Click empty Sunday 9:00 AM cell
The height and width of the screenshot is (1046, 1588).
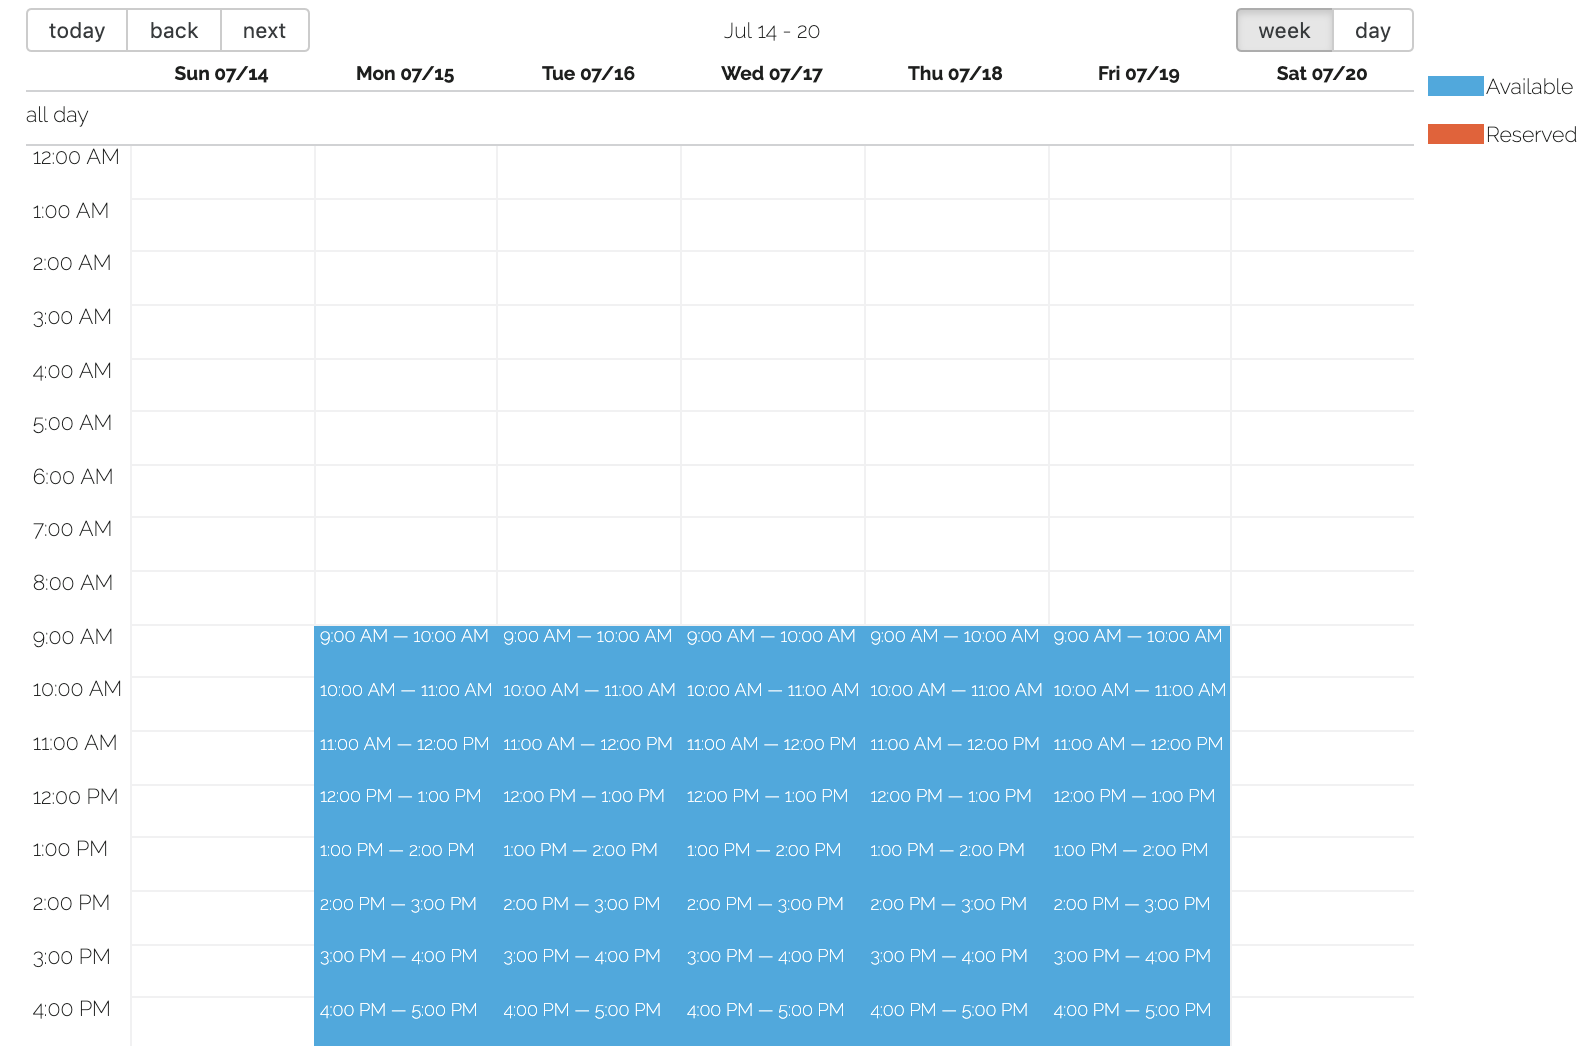click(x=222, y=651)
